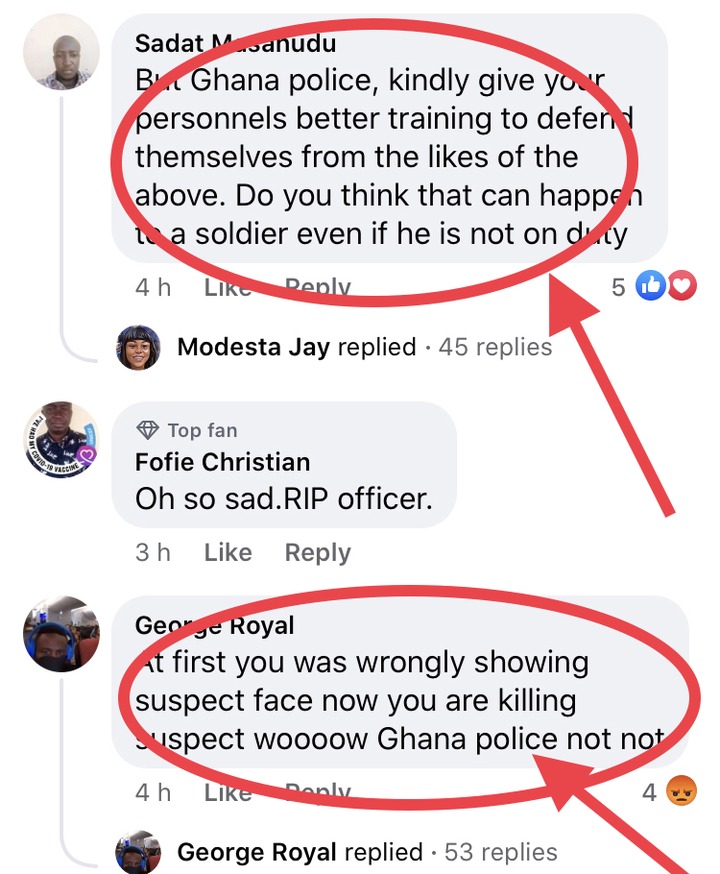Image resolution: width=720 pixels, height=874 pixels.
Task: Click the red heart reaction icon
Action: 681,285
